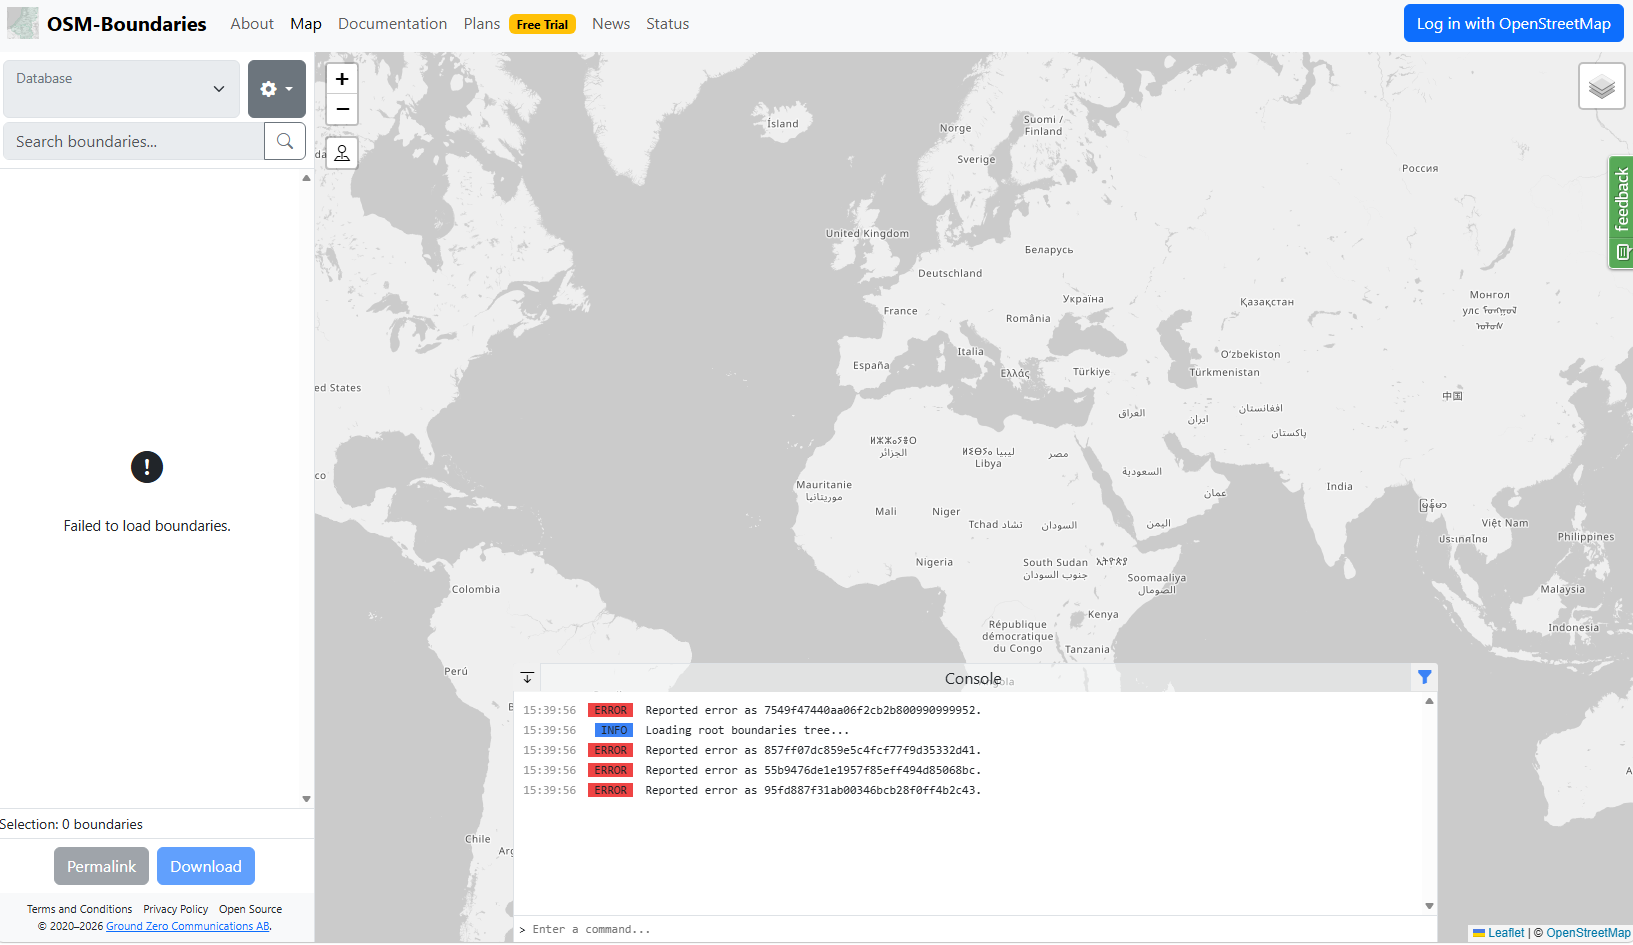This screenshot has width=1633, height=945.
Task: Open the Status page
Action: (x=667, y=24)
